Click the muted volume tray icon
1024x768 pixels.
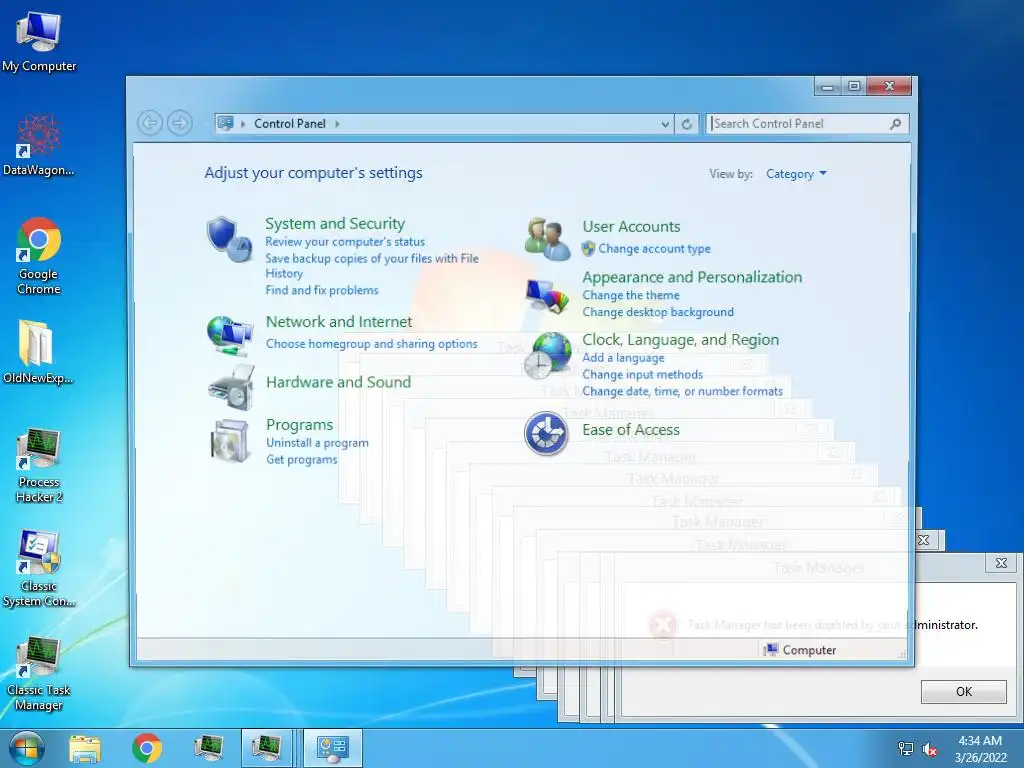[930, 749]
